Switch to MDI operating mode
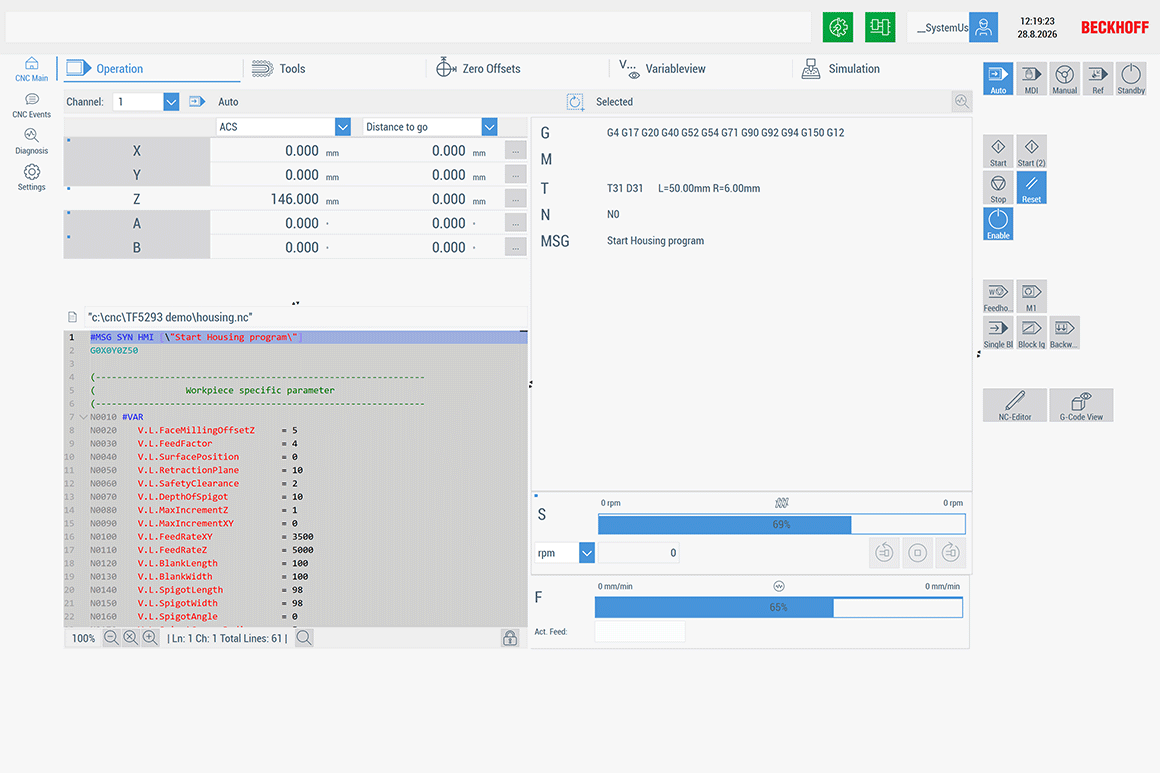The height and width of the screenshot is (773, 1160). (x=1031, y=78)
